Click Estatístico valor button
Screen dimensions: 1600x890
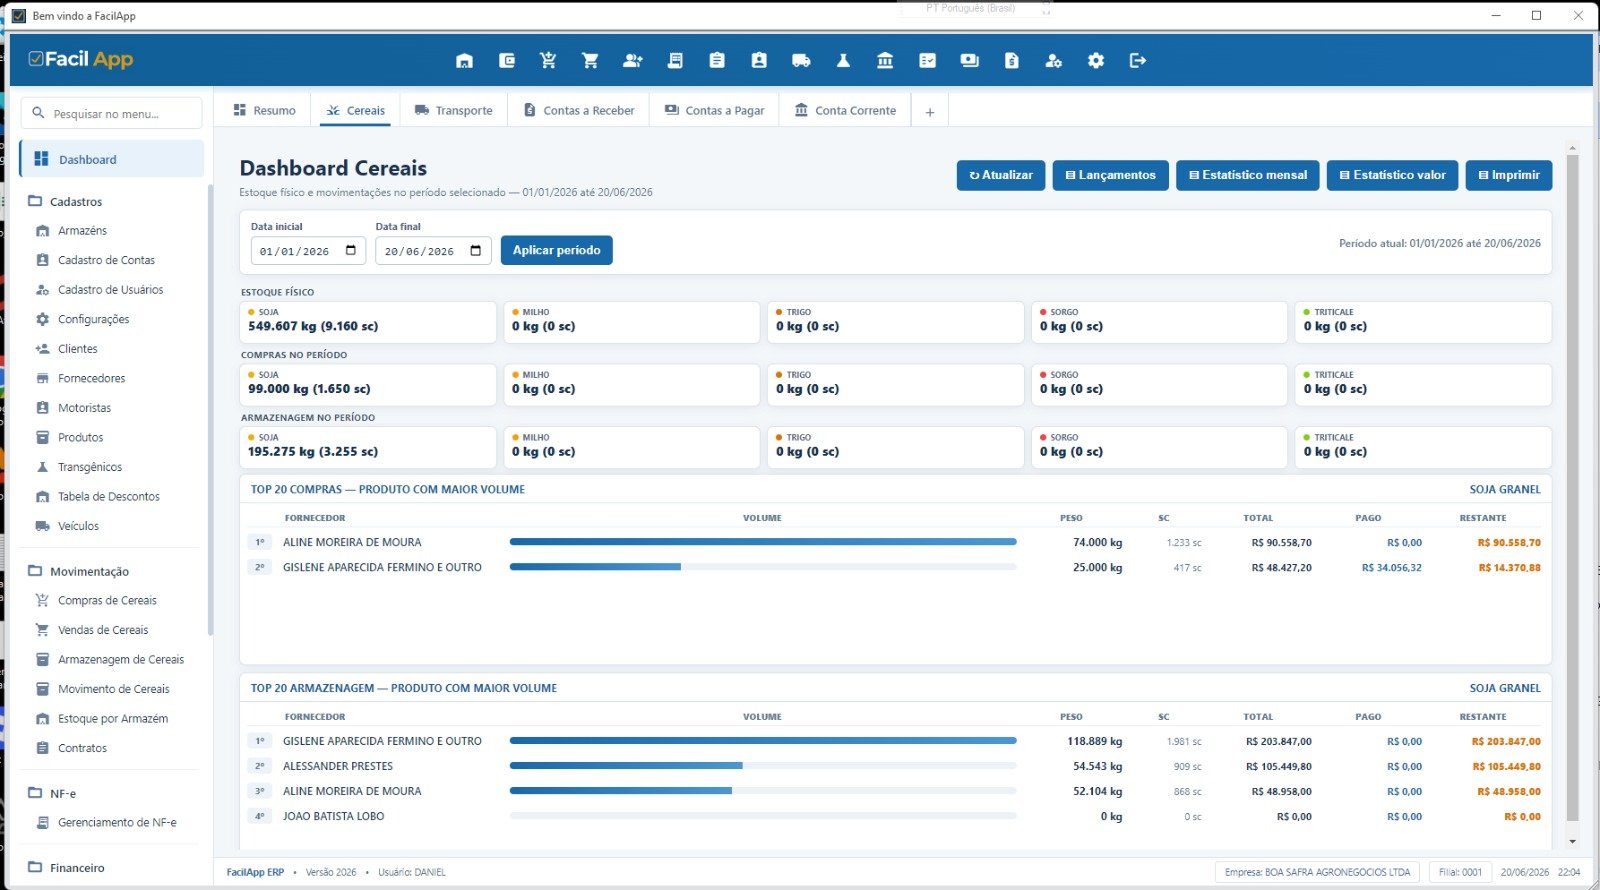(x=1393, y=175)
